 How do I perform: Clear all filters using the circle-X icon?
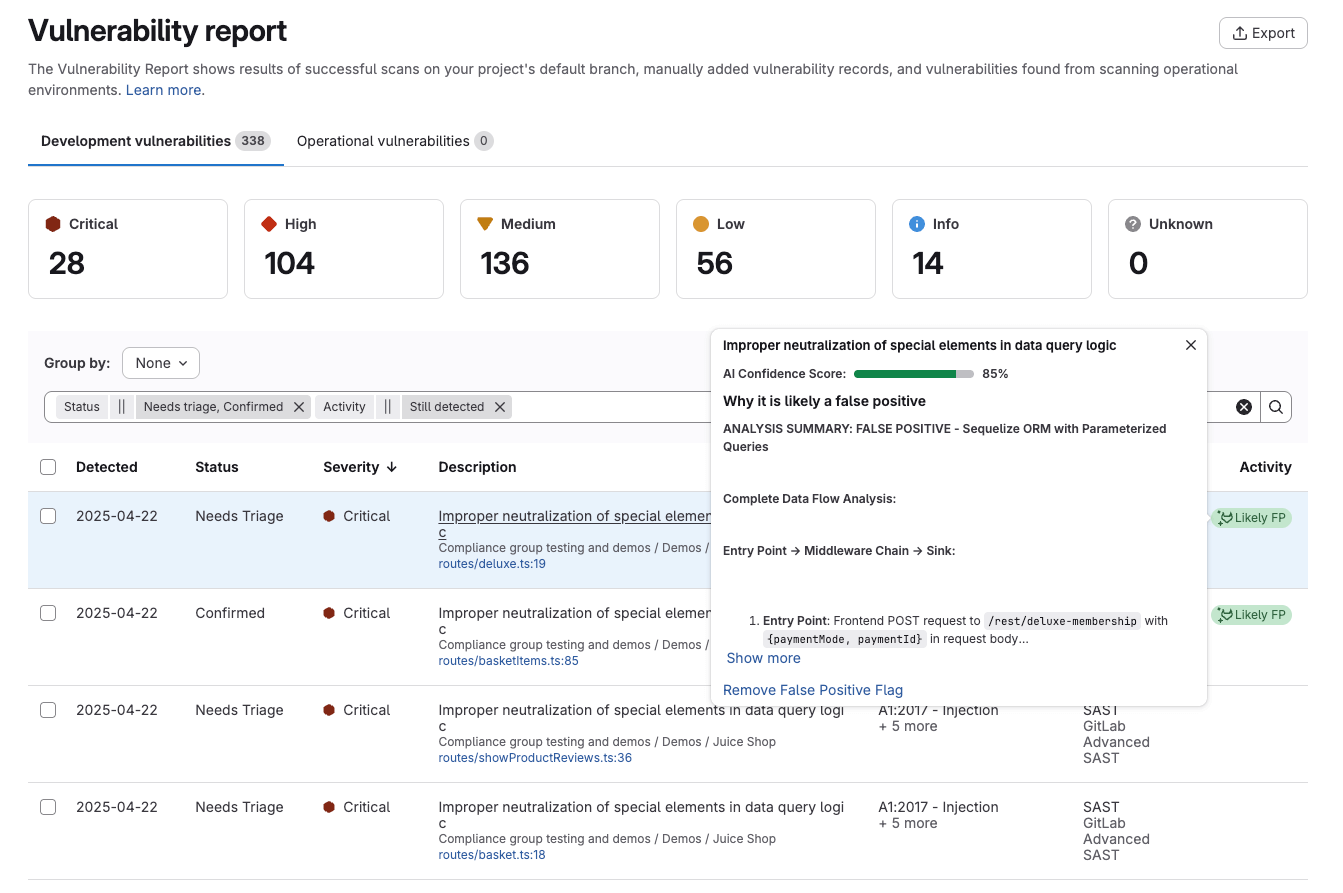coord(1244,407)
